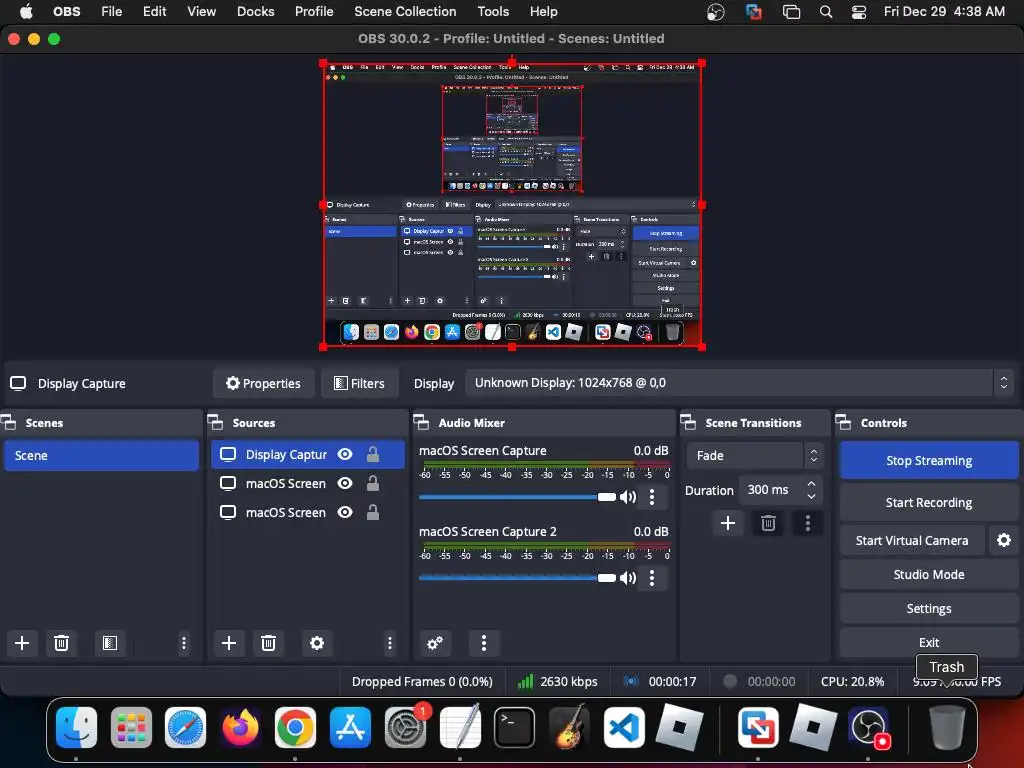Viewport: 1024px width, 768px height.
Task: Open the File menu
Action: point(112,12)
